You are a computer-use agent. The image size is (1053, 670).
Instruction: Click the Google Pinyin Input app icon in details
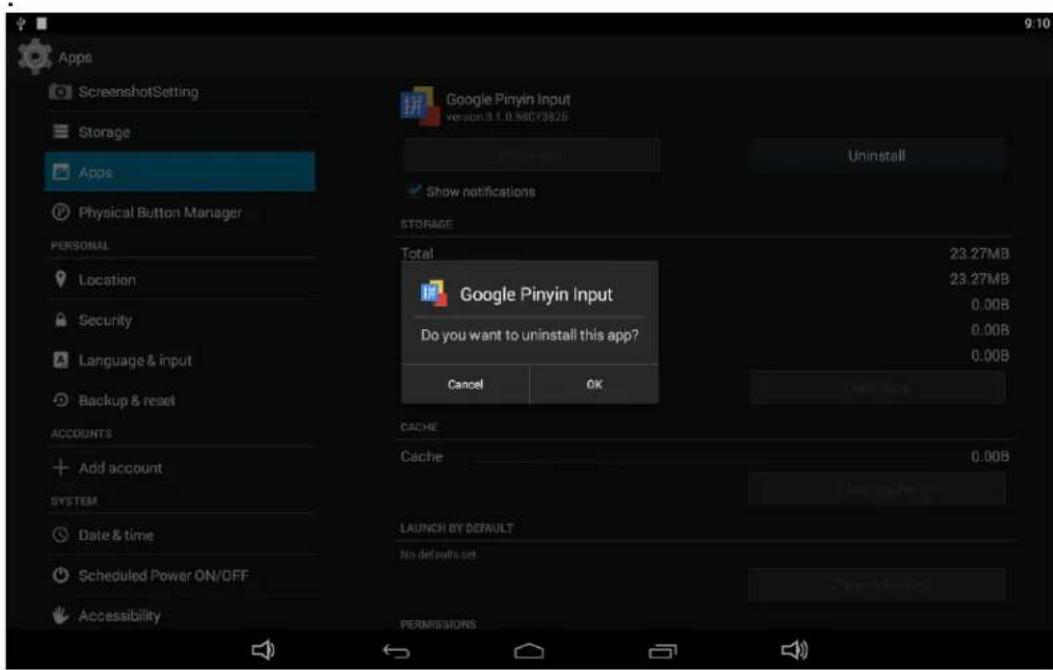pos(421,106)
